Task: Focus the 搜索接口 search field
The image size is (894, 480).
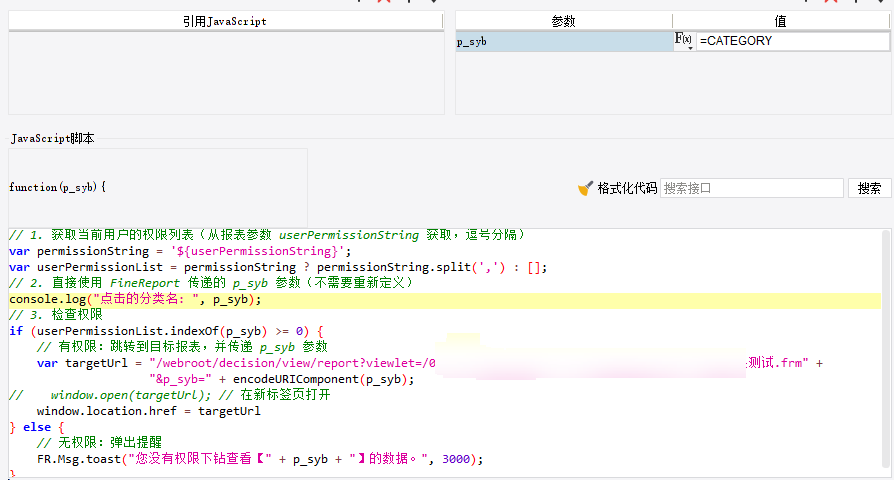Action: click(751, 188)
